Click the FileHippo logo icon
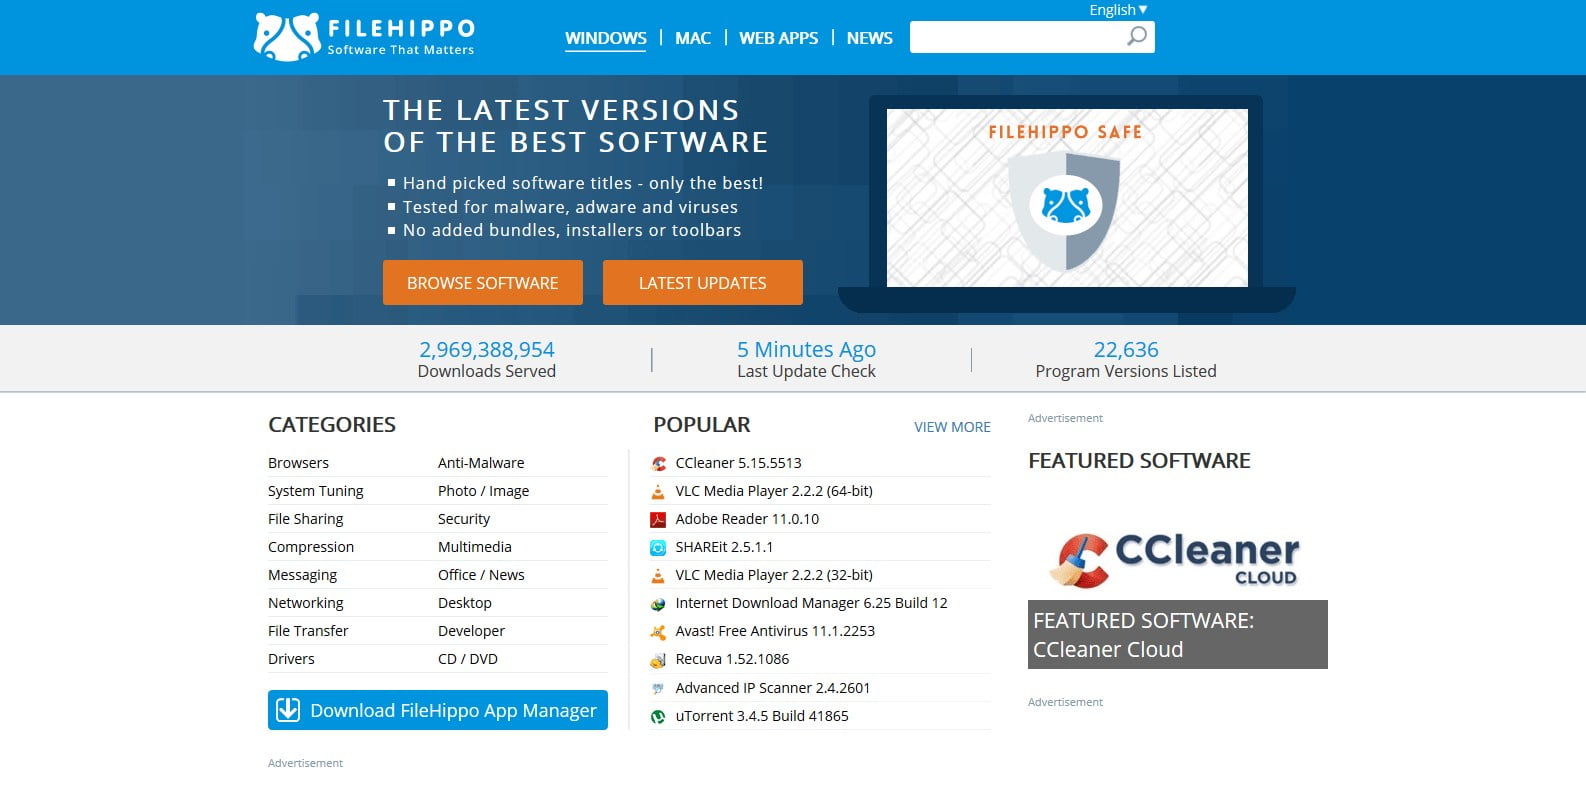This screenshot has height=787, width=1586. [287, 37]
